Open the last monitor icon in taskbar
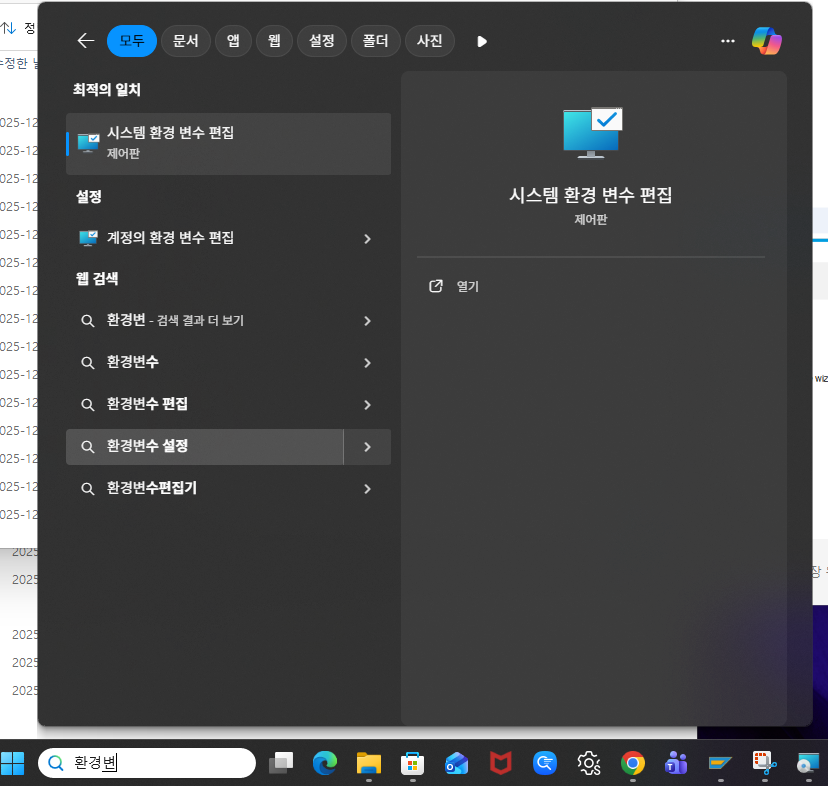The height and width of the screenshot is (786, 828). (808, 763)
